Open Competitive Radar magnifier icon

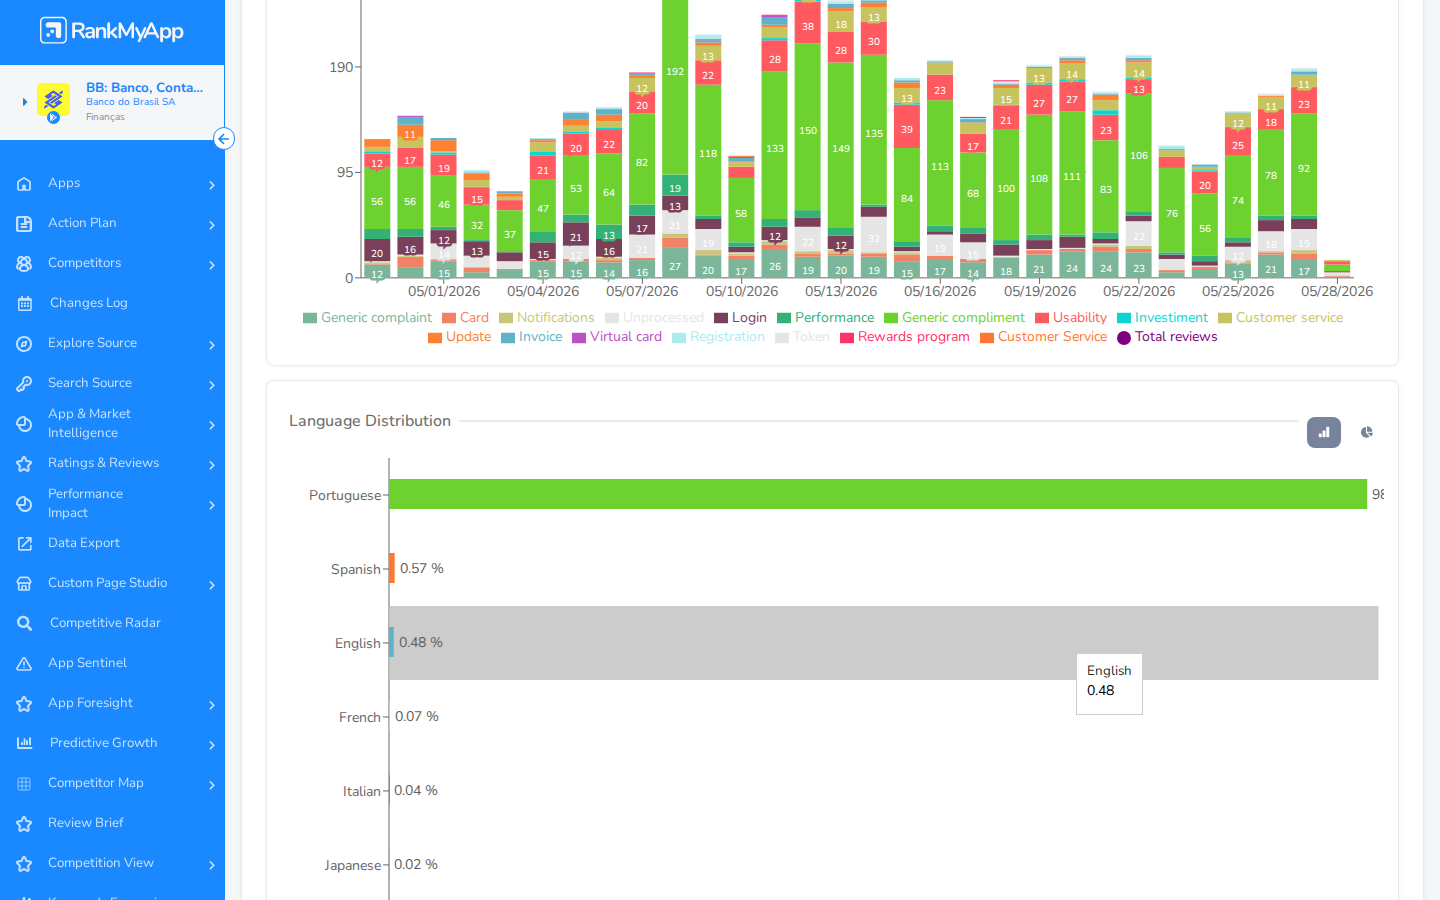[25, 623]
